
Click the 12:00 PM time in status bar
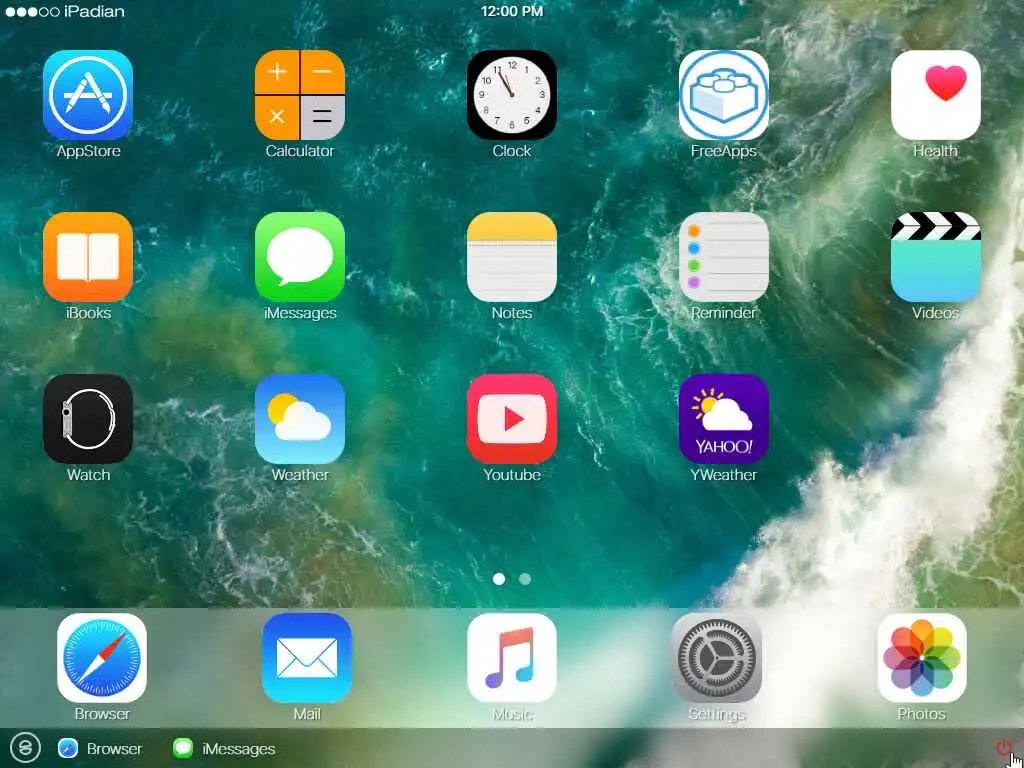pyautogui.click(x=512, y=11)
